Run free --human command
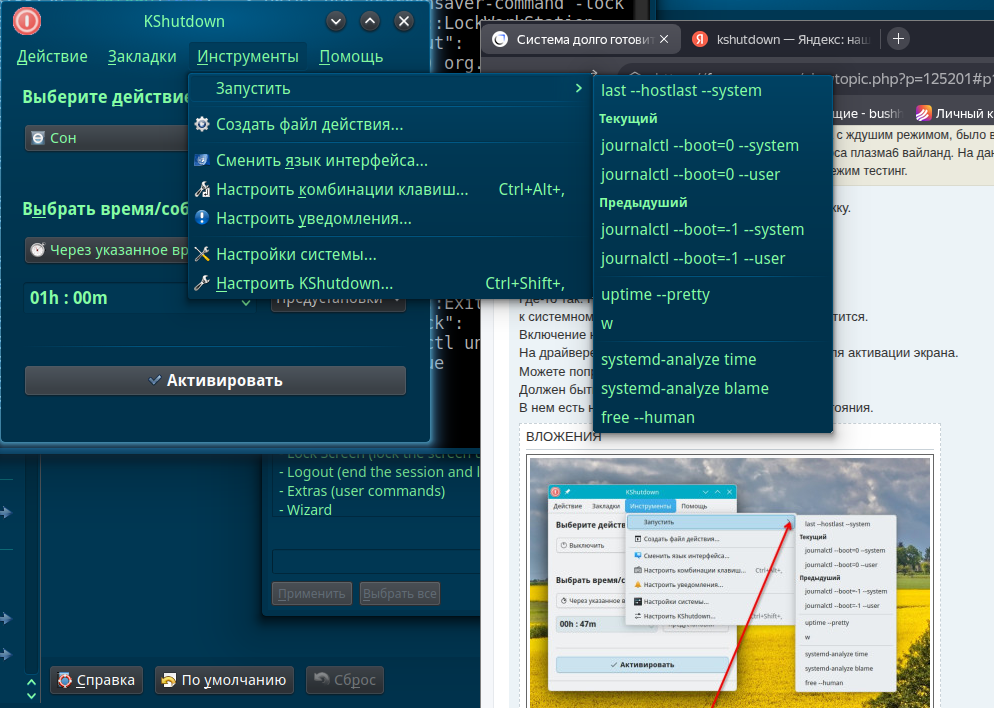994x708 pixels. click(x=713, y=418)
